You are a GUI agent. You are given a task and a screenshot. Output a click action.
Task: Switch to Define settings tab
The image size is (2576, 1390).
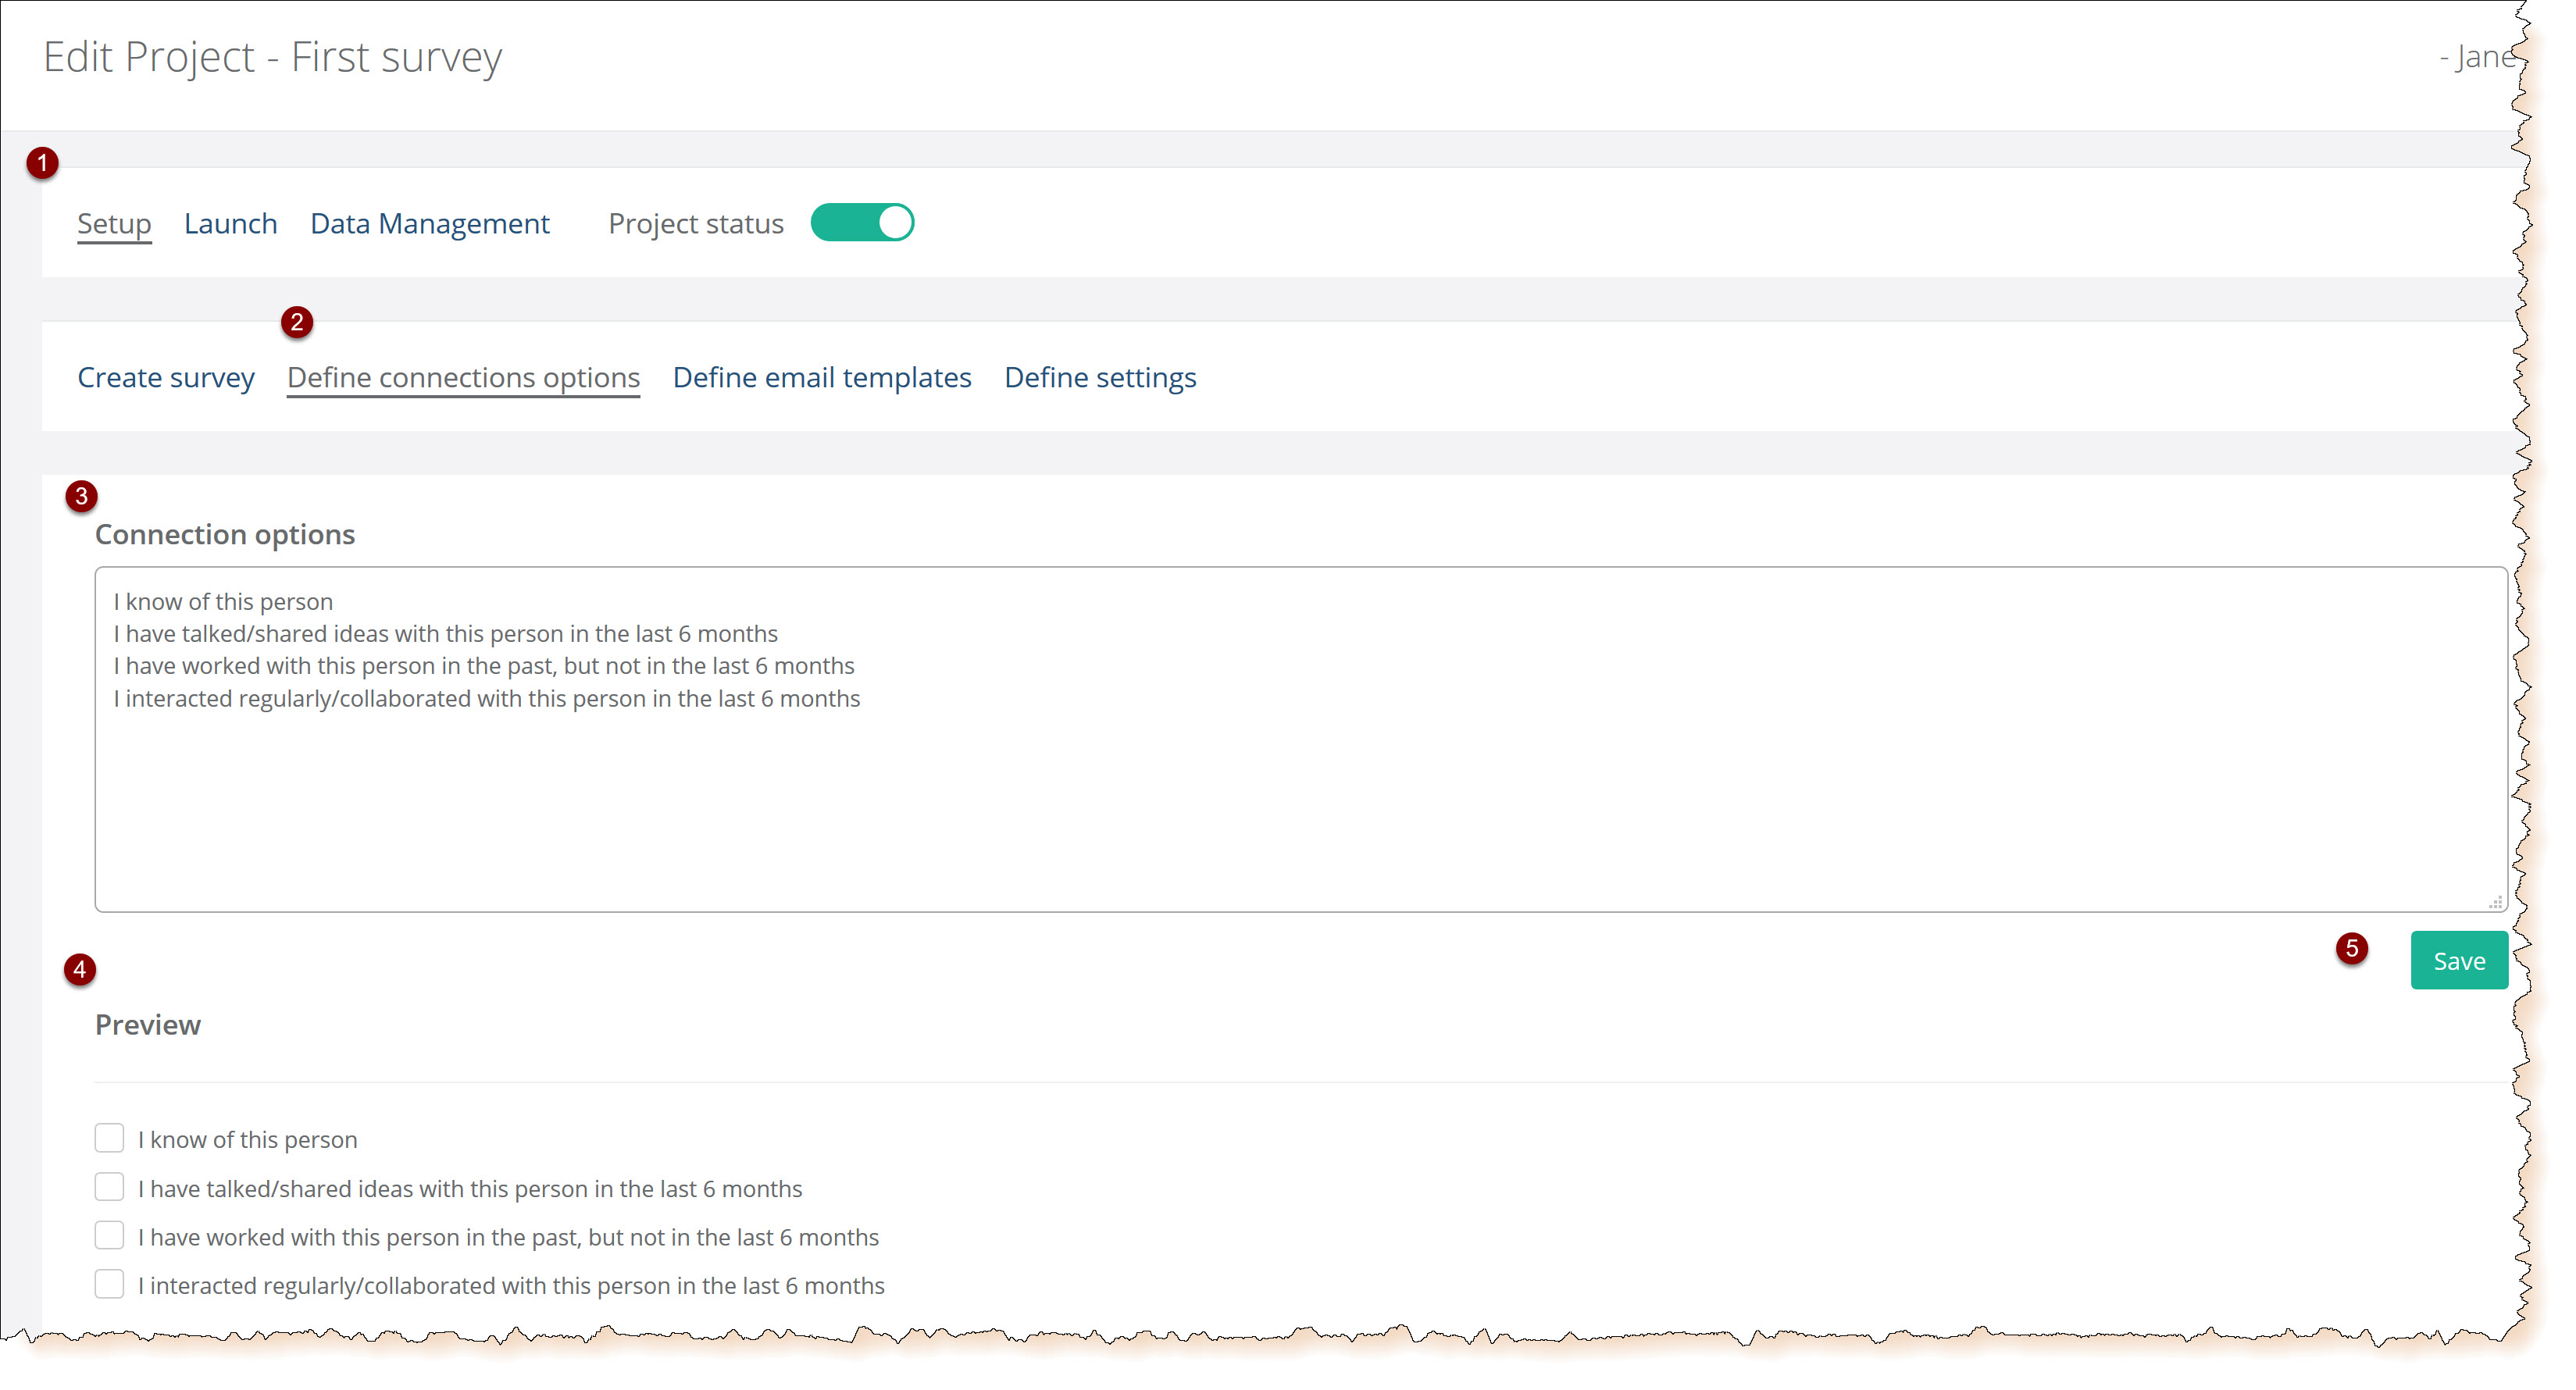(1099, 377)
